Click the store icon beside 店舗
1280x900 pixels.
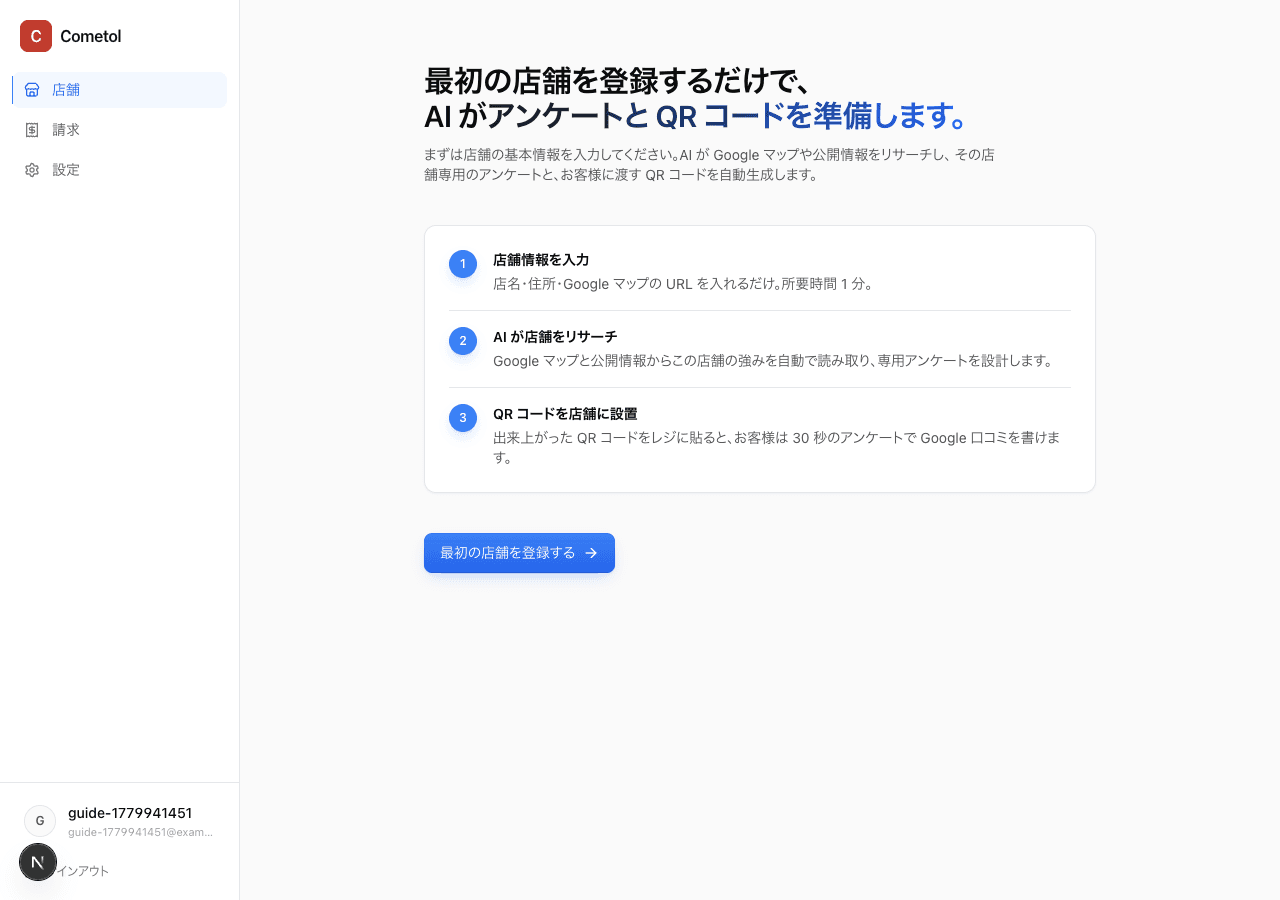[x=32, y=90]
